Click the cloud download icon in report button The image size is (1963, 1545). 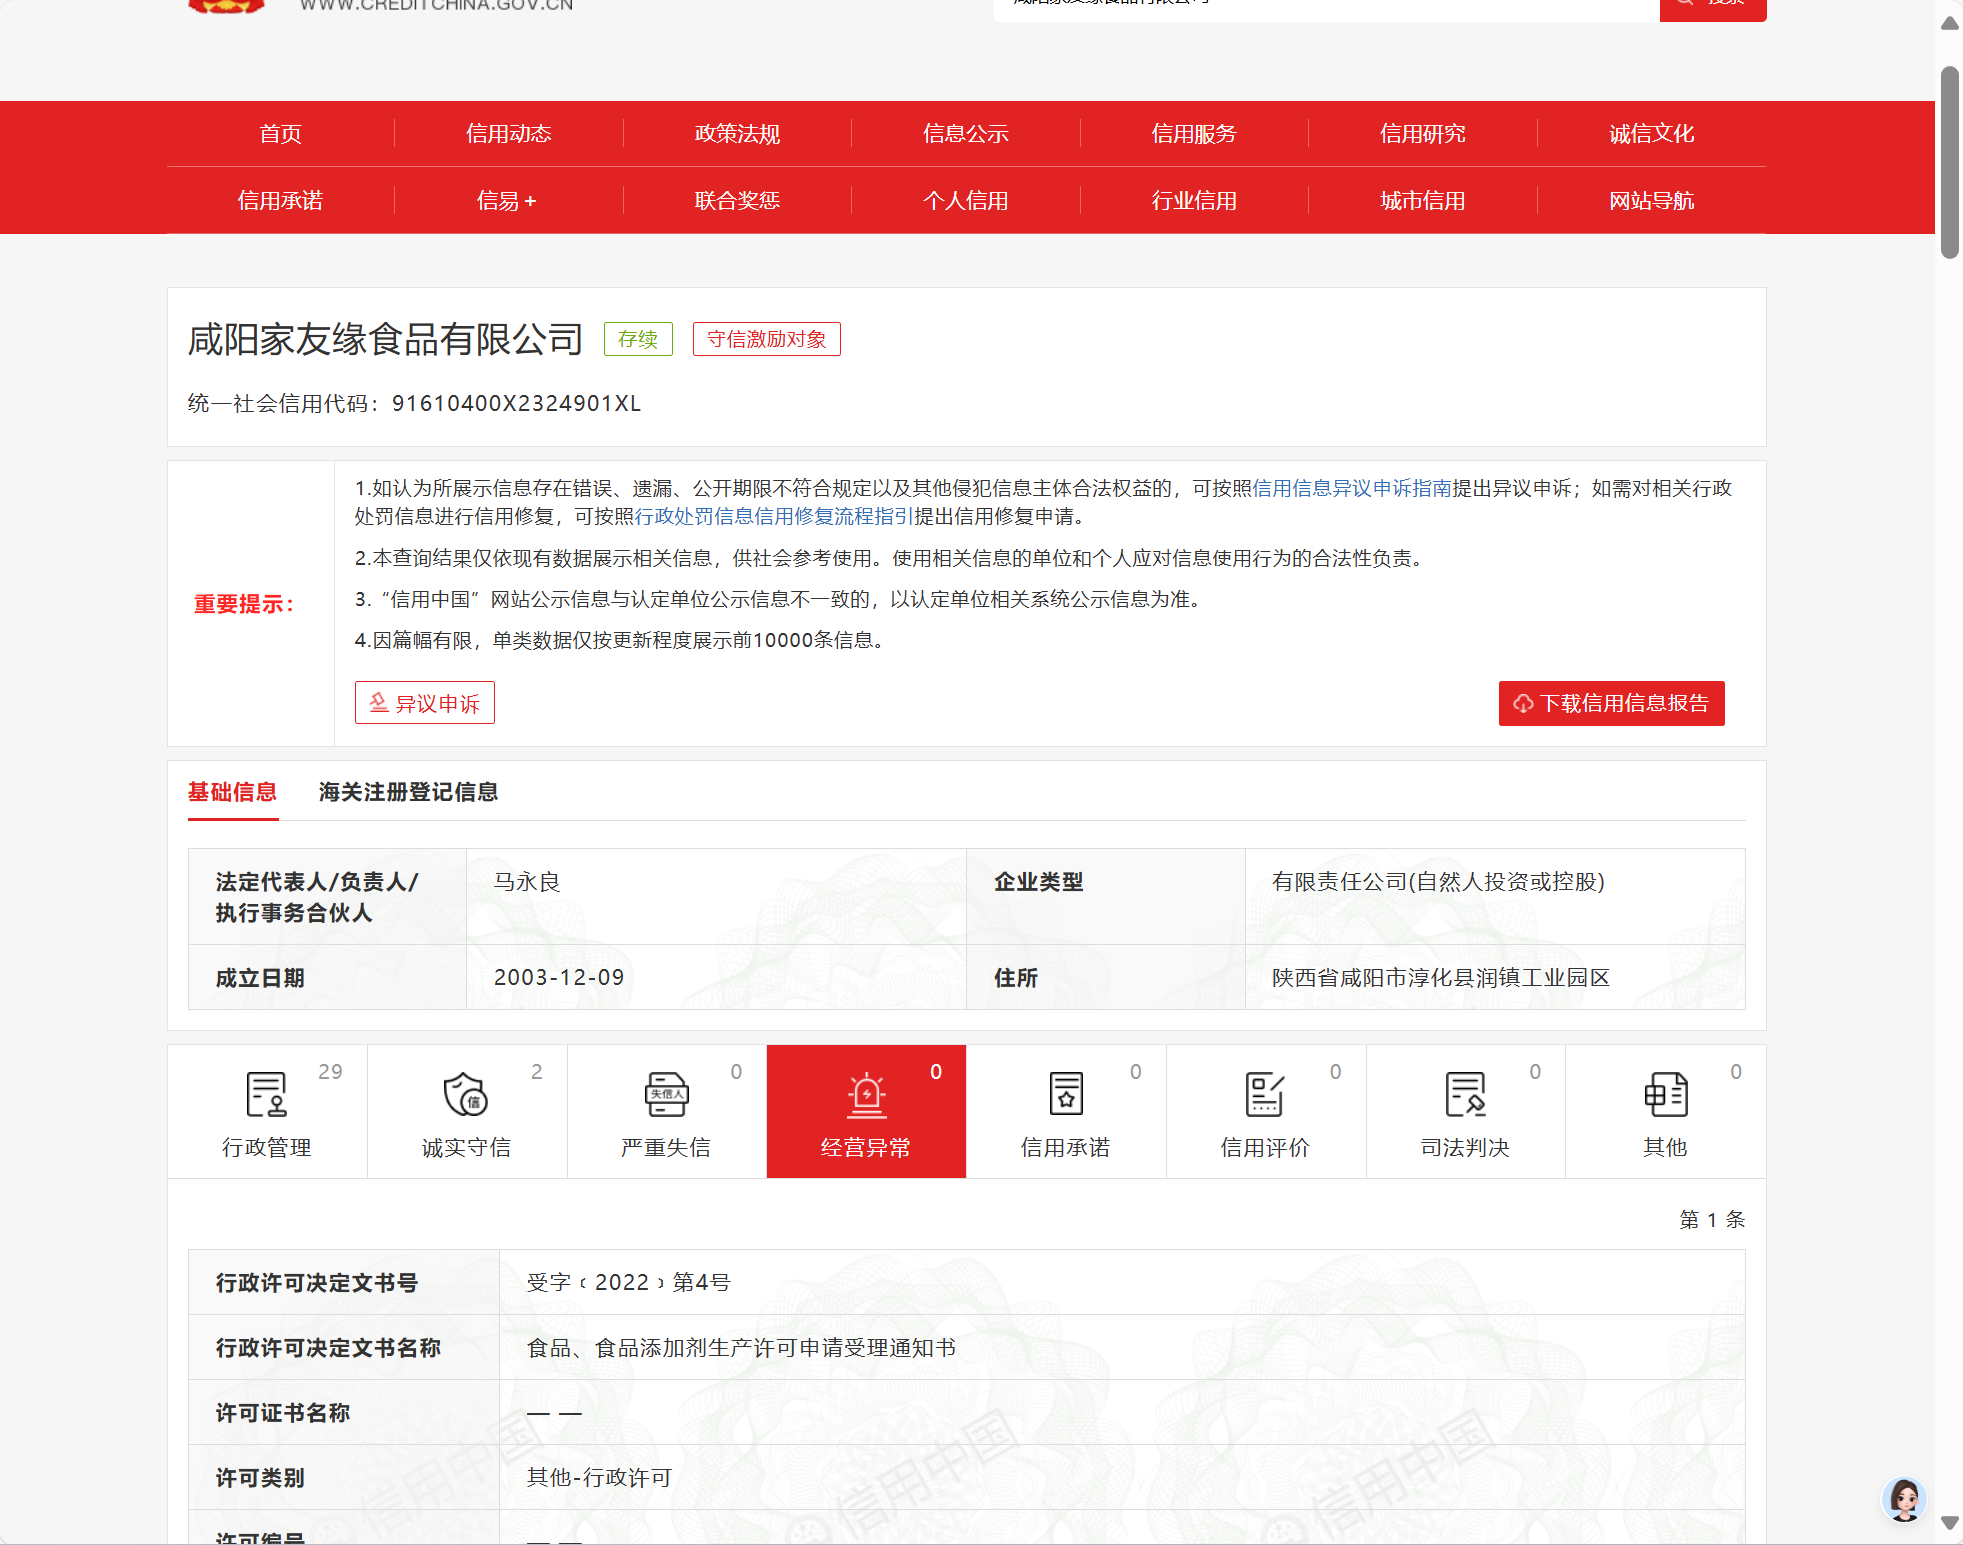[x=1523, y=703]
